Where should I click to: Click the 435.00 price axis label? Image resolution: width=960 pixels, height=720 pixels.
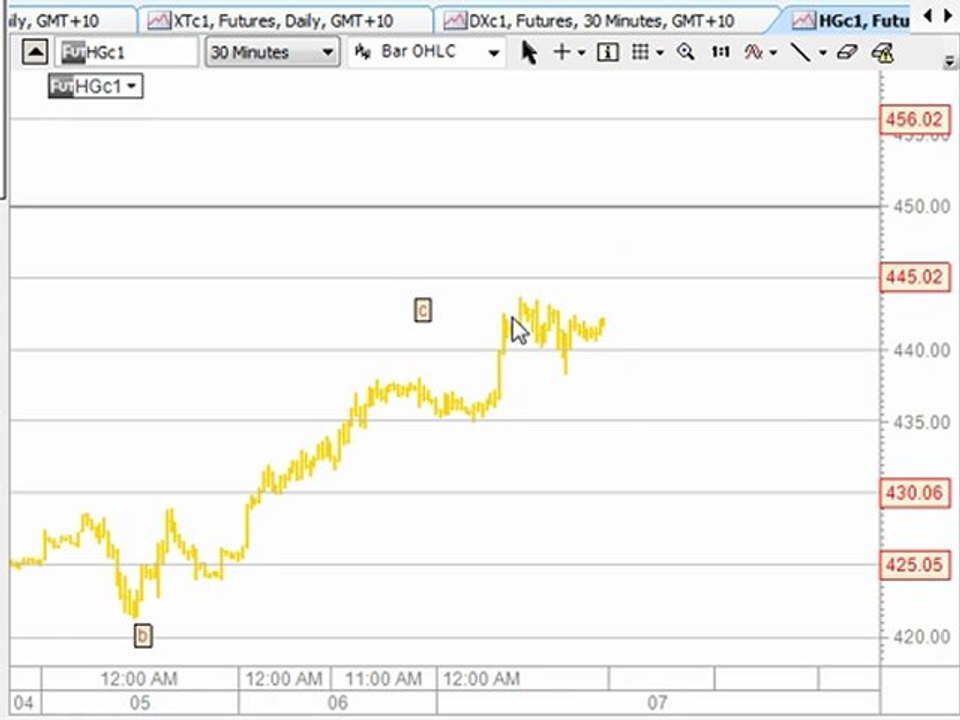[921, 422]
